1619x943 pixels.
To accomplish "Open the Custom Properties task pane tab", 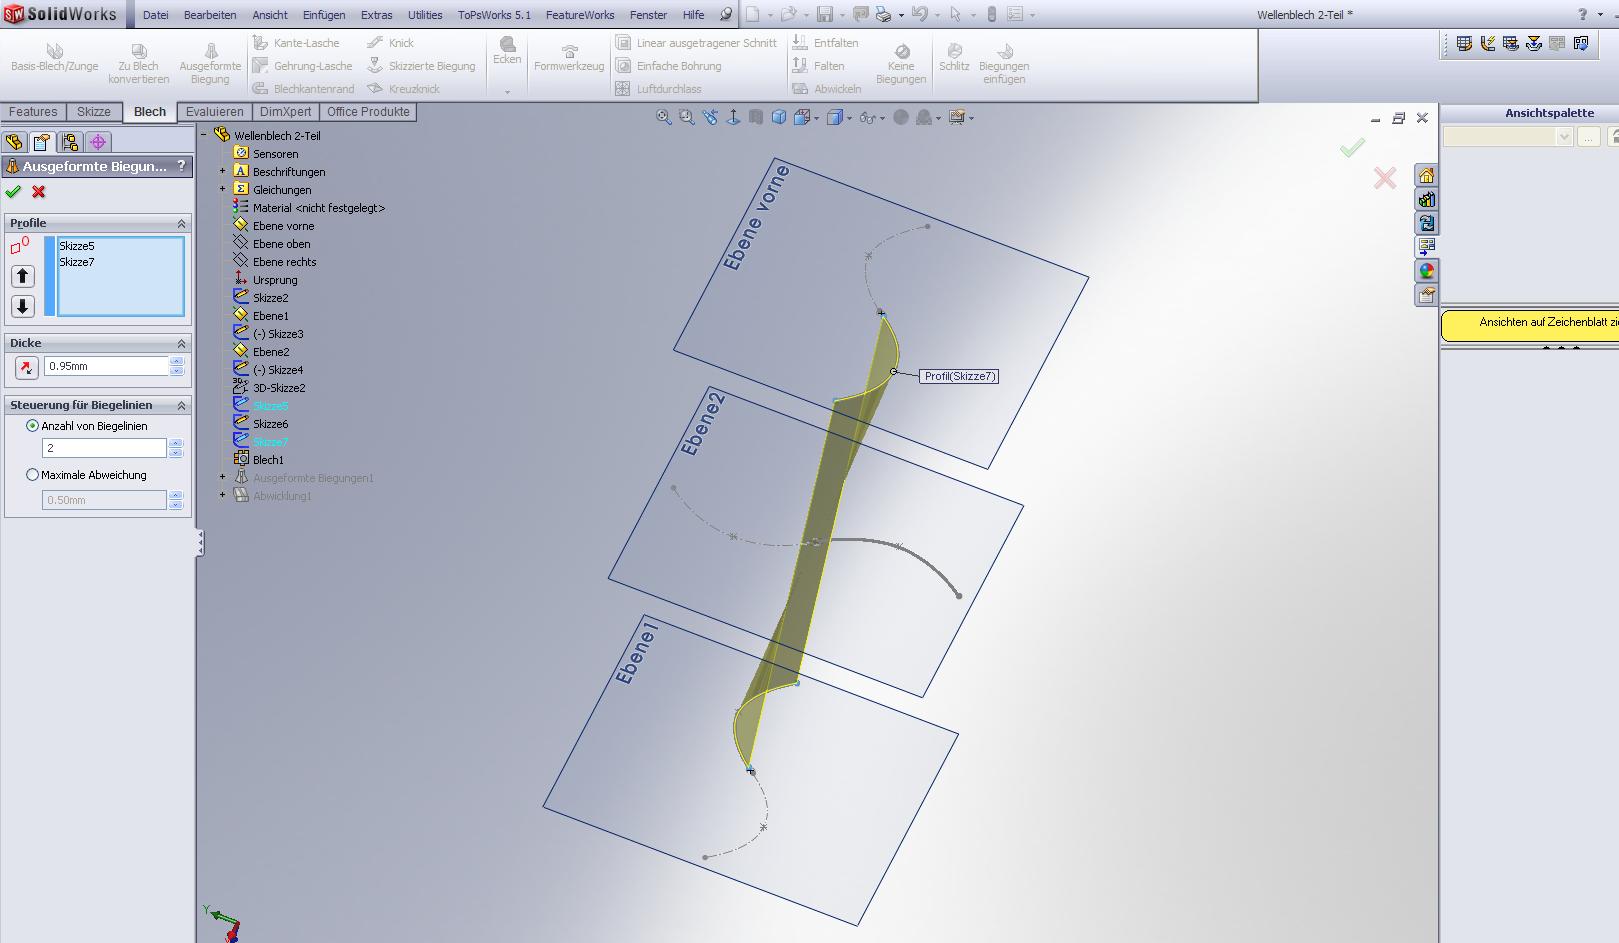I will (1426, 295).
